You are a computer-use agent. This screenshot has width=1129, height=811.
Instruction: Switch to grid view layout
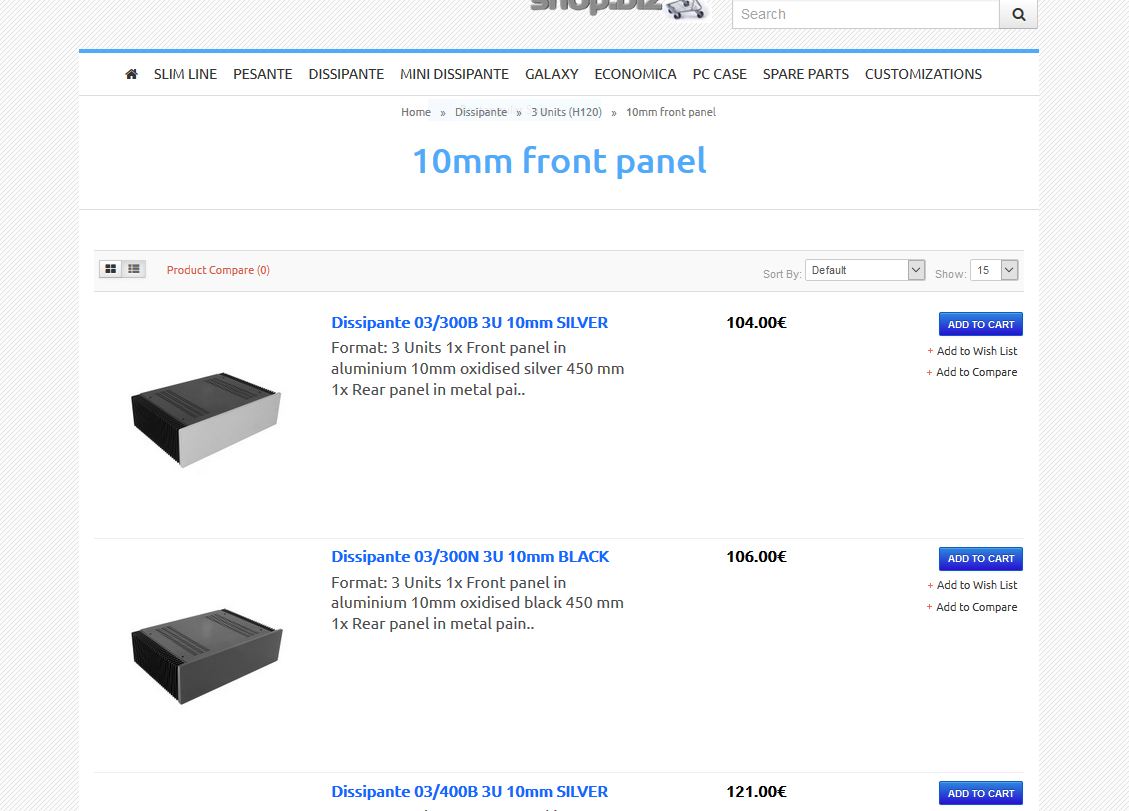(110, 269)
